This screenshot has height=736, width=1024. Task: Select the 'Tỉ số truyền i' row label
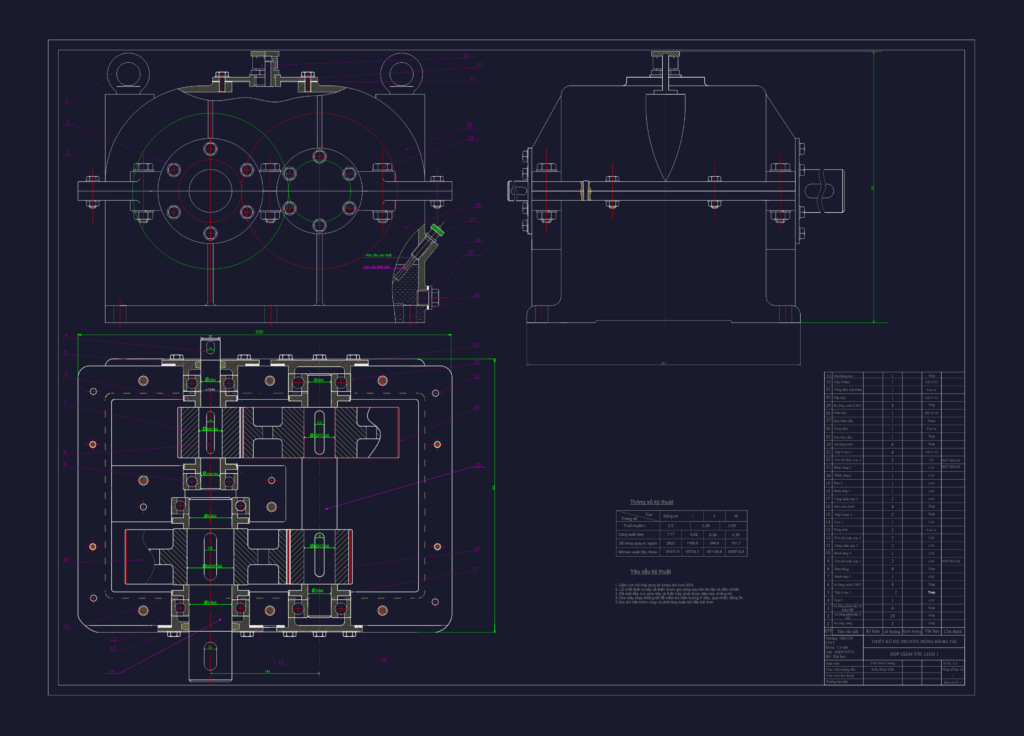click(633, 525)
